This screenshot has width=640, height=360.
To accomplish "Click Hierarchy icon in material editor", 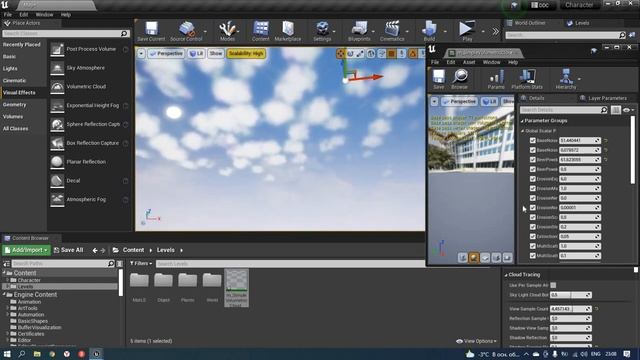I will tap(566, 79).
